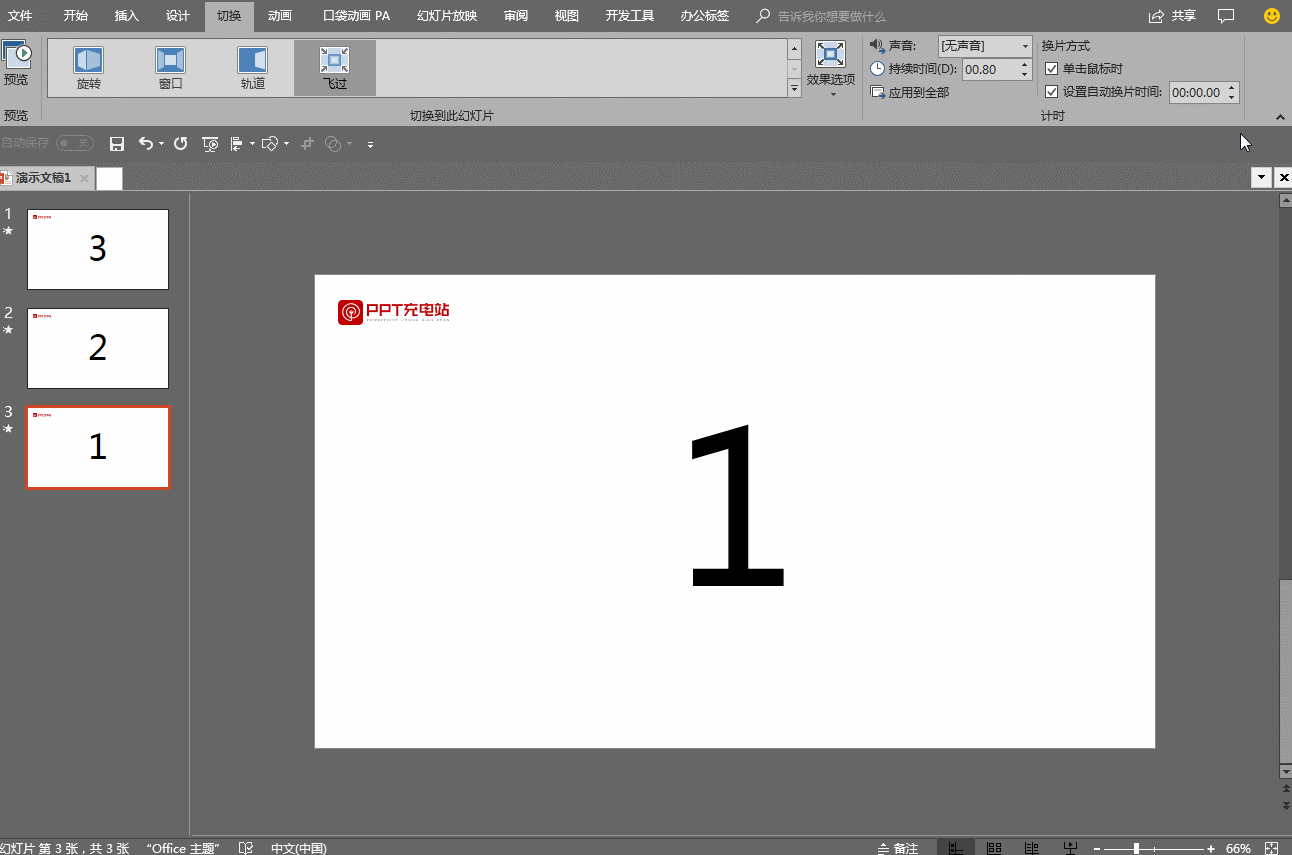Open the 办公标签 tab
1292x855 pixels.
[705, 16]
